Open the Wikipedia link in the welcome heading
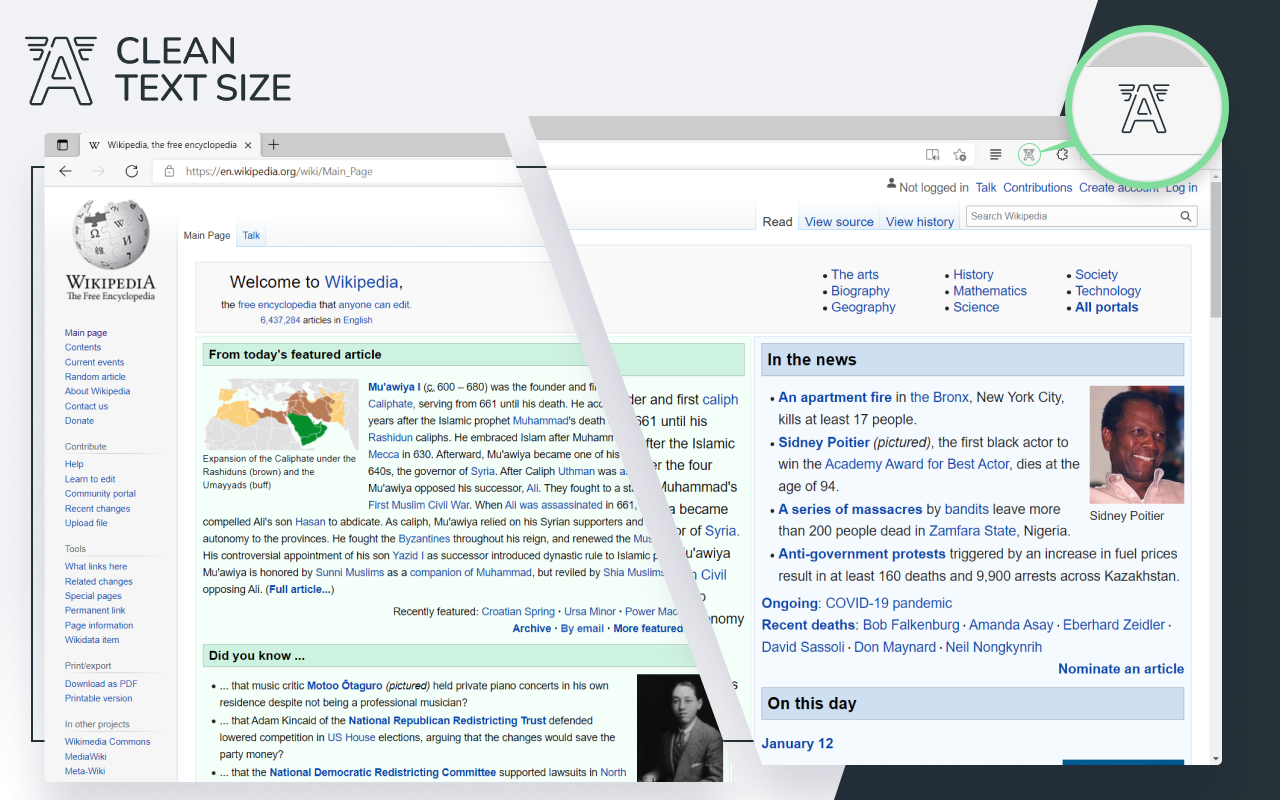The image size is (1280, 800). tap(361, 282)
